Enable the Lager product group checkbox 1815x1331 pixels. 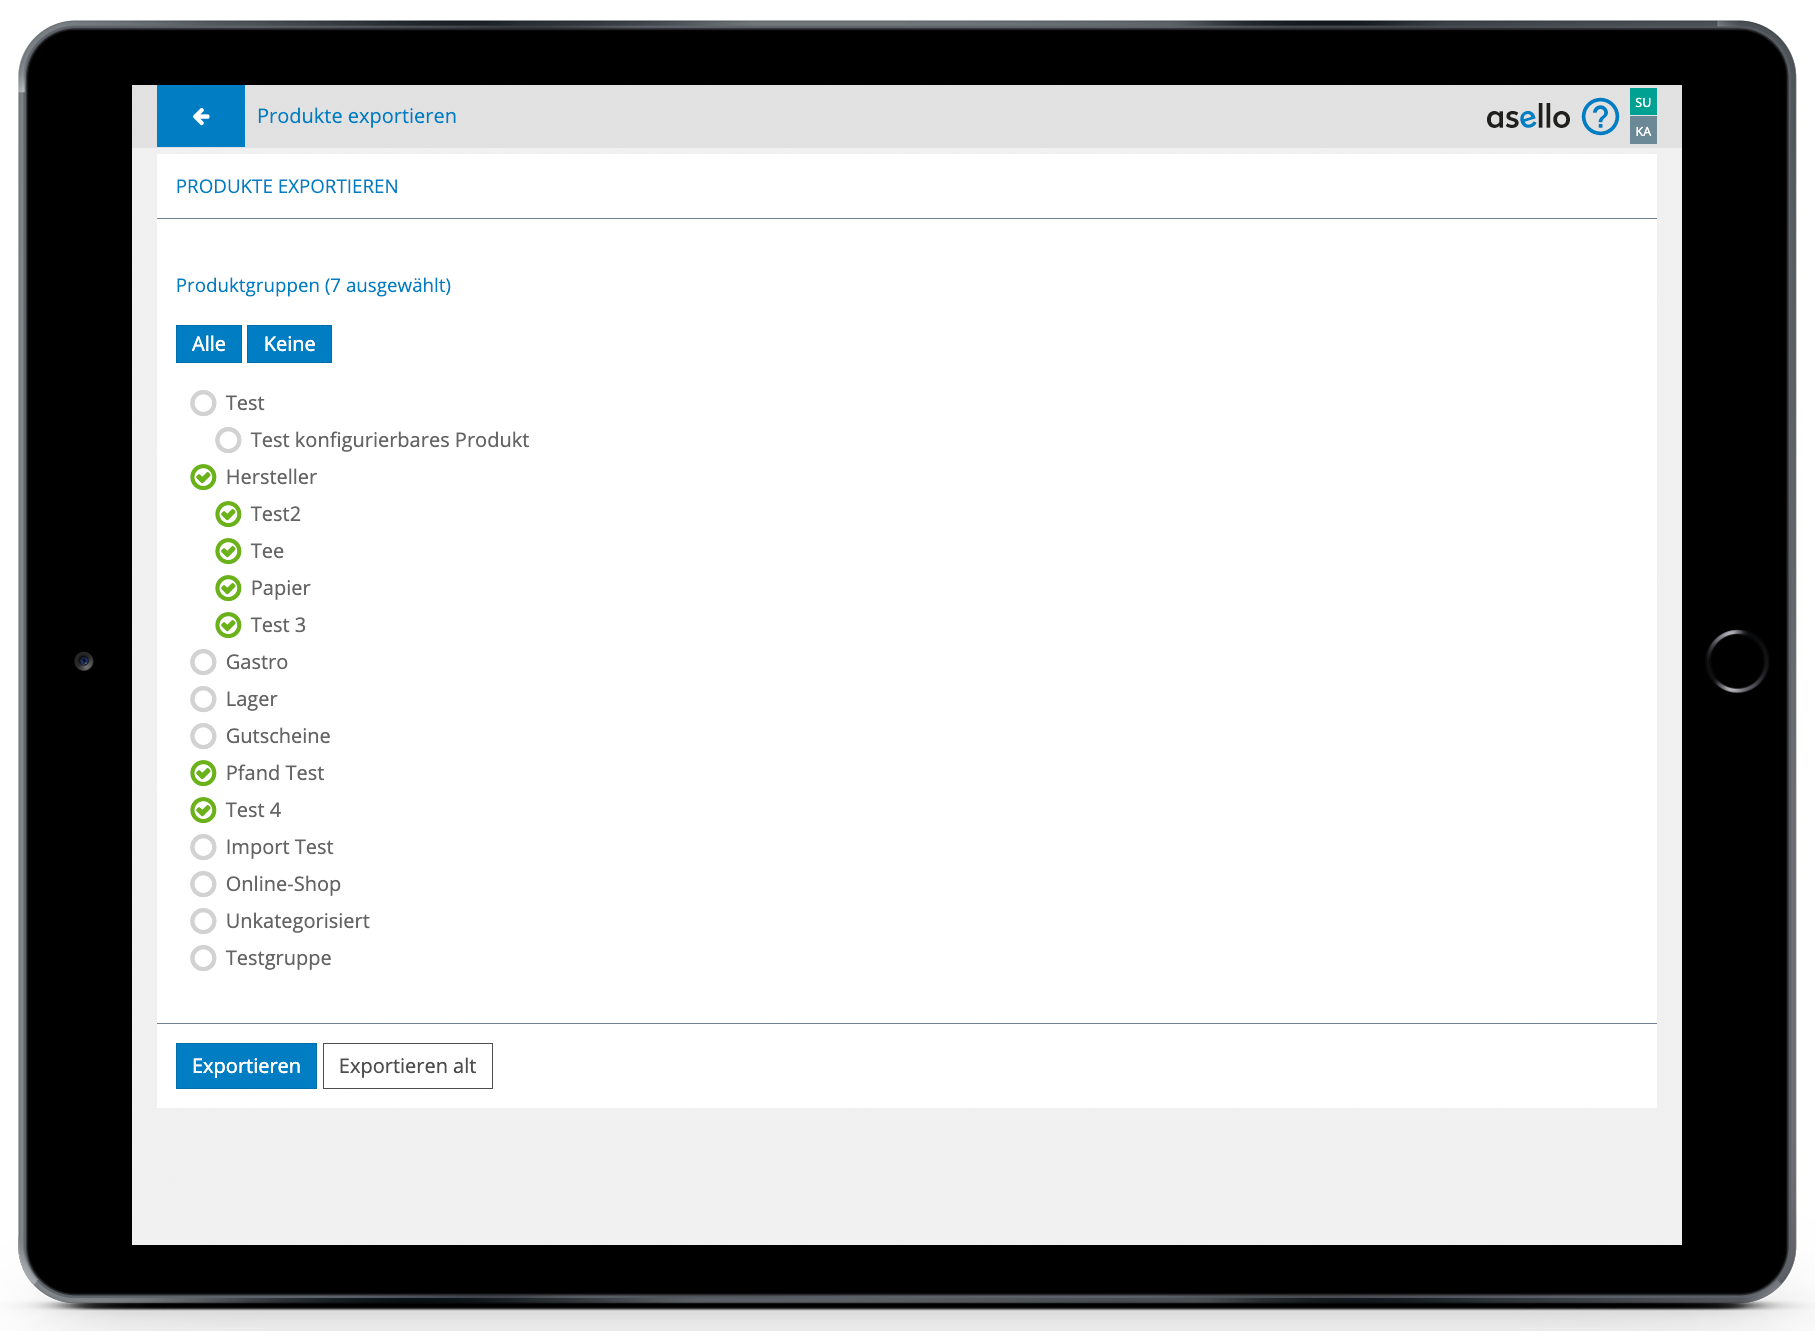tap(203, 699)
